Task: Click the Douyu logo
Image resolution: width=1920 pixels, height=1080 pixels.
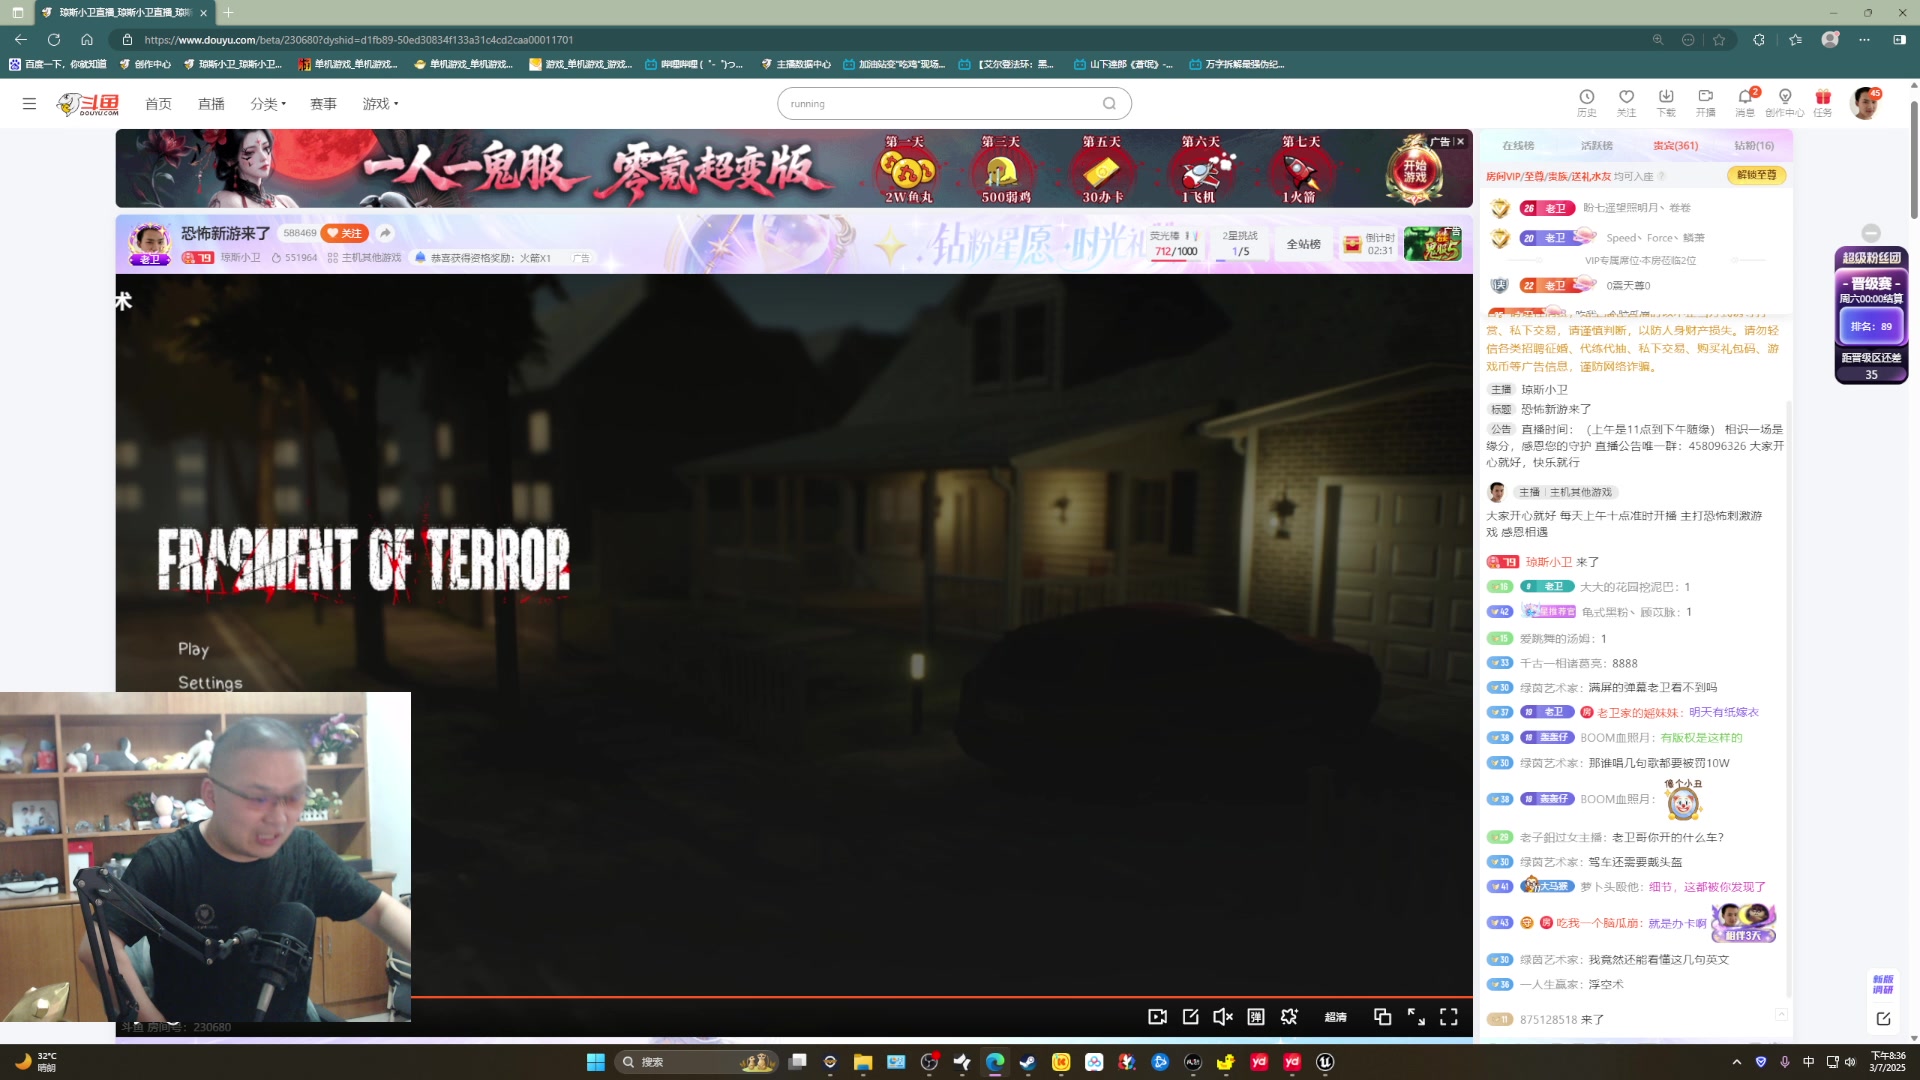Action: click(88, 104)
